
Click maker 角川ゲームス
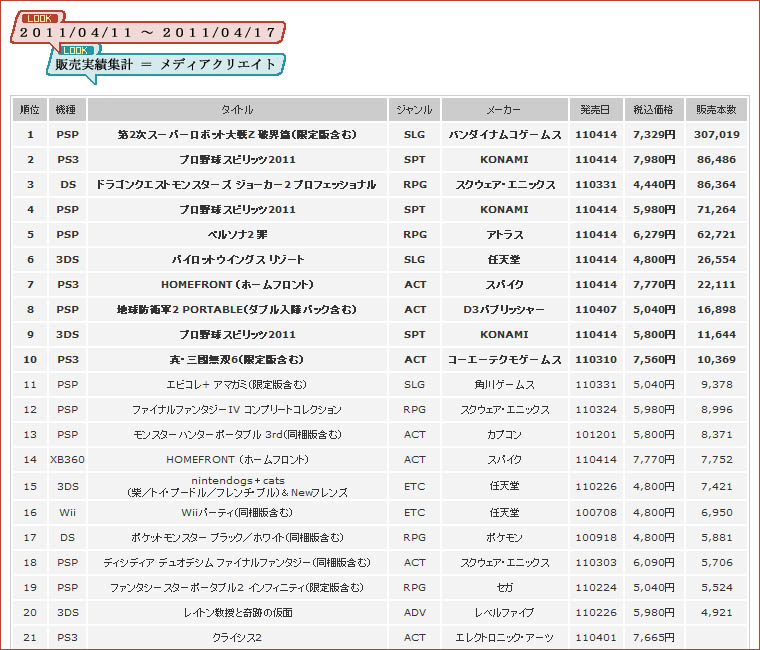tap(505, 385)
